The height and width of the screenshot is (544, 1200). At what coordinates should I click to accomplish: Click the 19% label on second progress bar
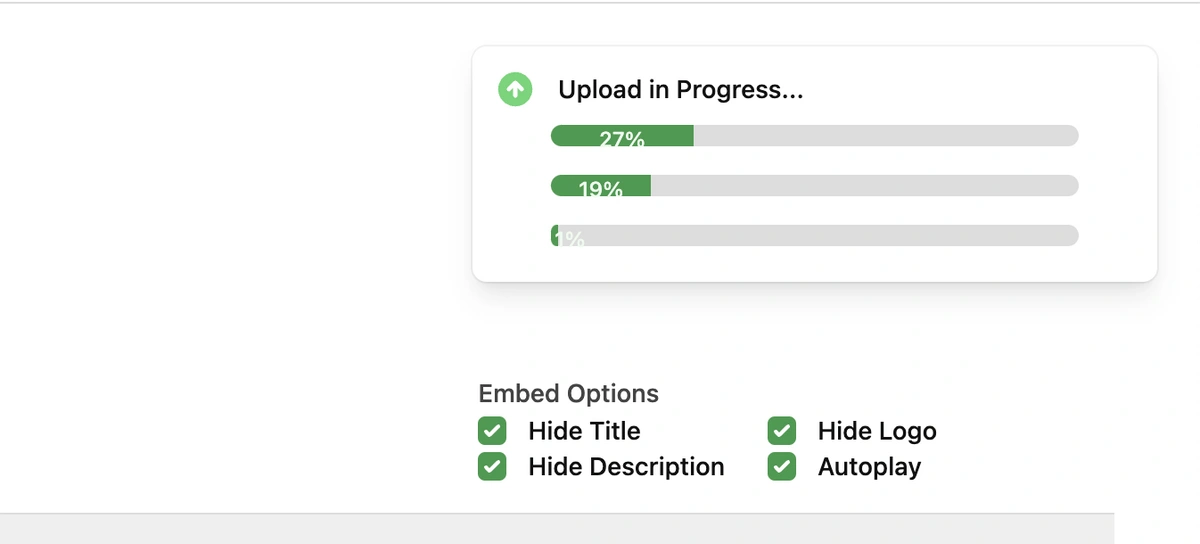[600, 189]
